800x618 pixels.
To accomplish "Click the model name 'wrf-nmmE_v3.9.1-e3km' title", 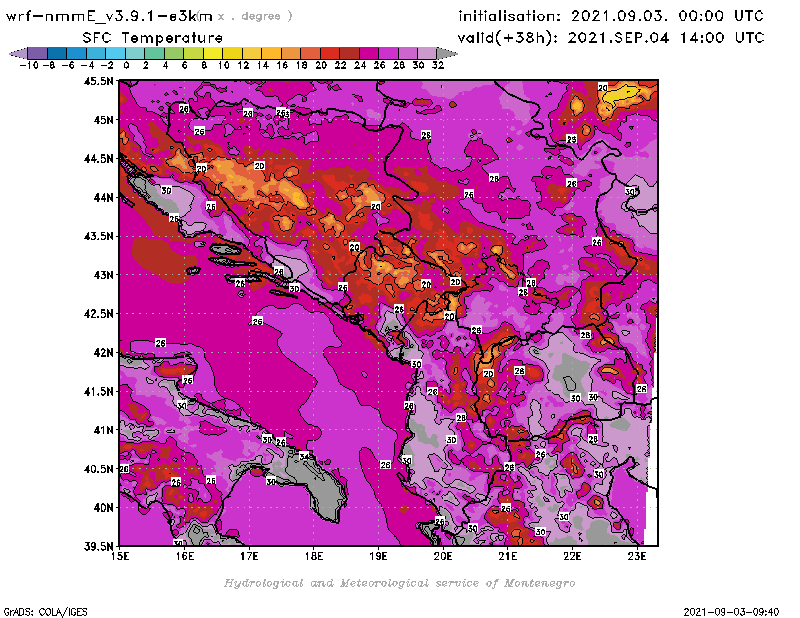I will pyautogui.click(x=109, y=16).
